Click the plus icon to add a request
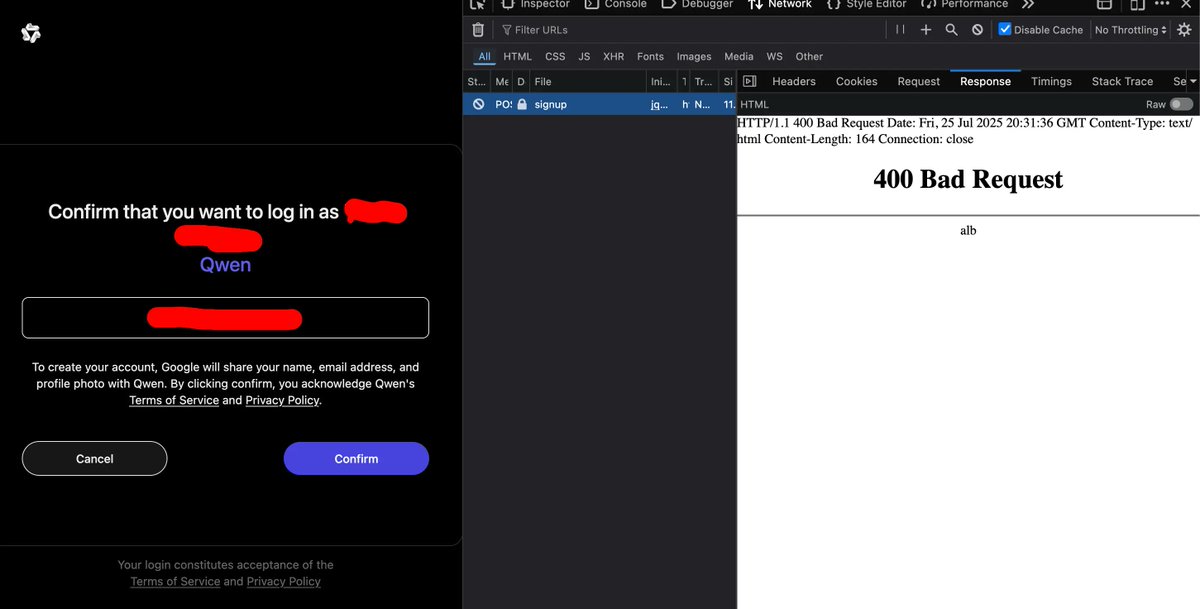 926,30
